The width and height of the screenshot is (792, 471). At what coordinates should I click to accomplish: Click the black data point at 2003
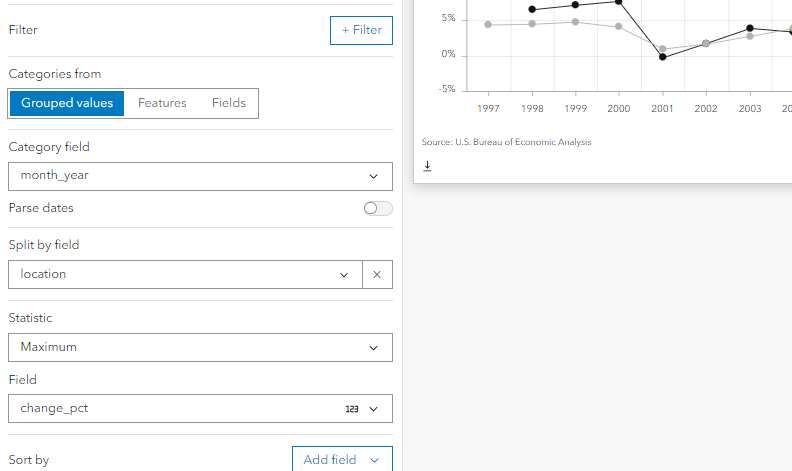(x=750, y=28)
